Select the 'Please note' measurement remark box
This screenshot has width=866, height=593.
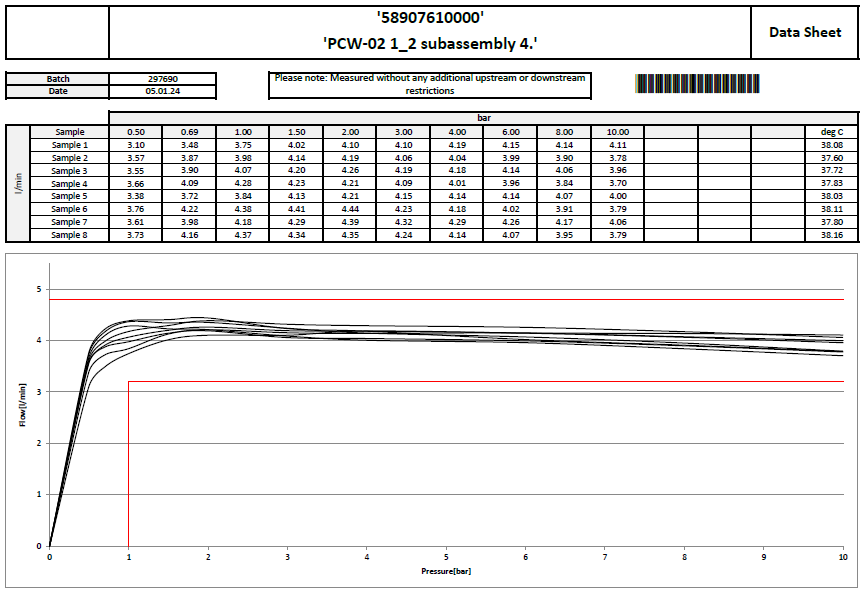pyautogui.click(x=430, y=84)
